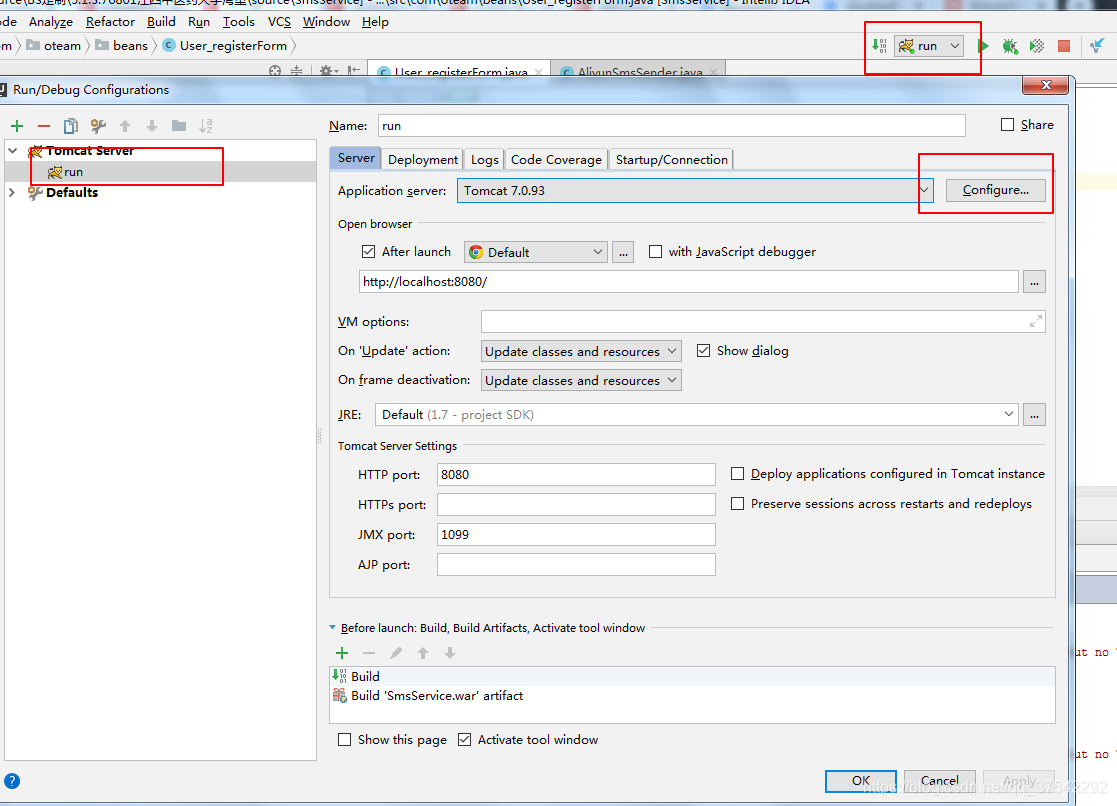Select the 'run' configuration in tree
The image size is (1117, 806).
pos(160,172)
